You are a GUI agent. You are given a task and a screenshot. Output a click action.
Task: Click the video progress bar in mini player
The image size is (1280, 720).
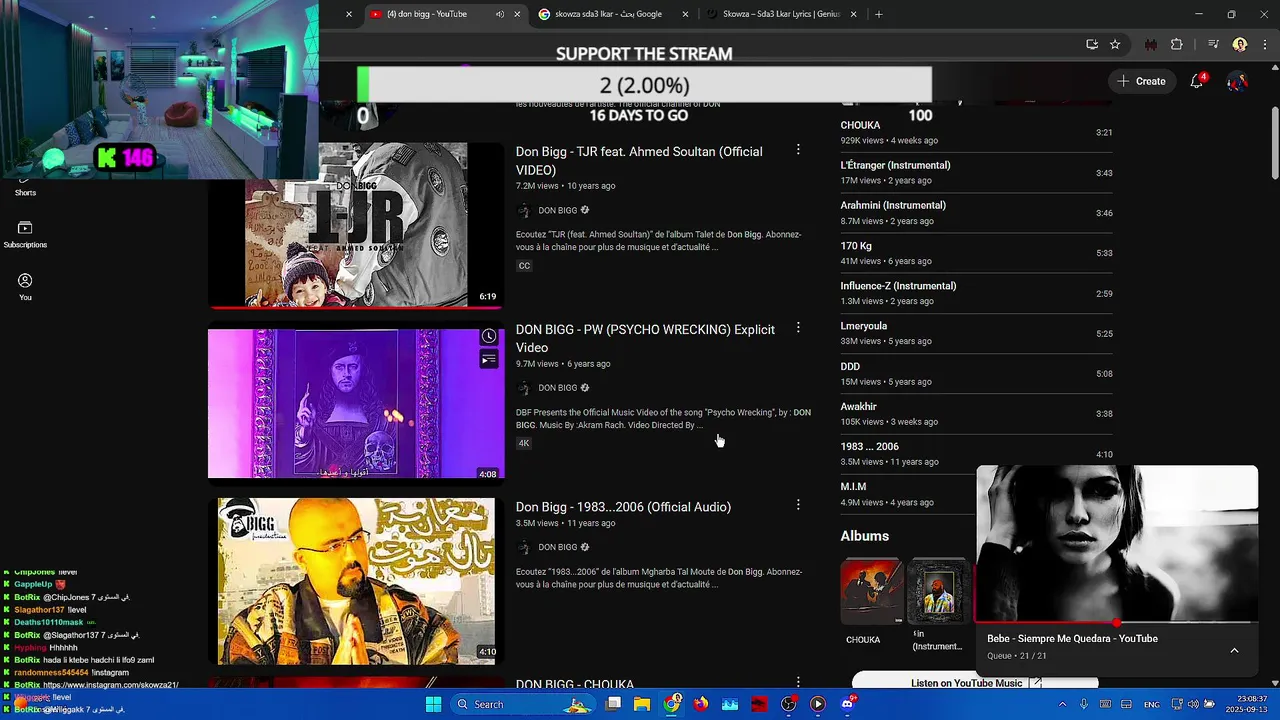click(x=1117, y=622)
